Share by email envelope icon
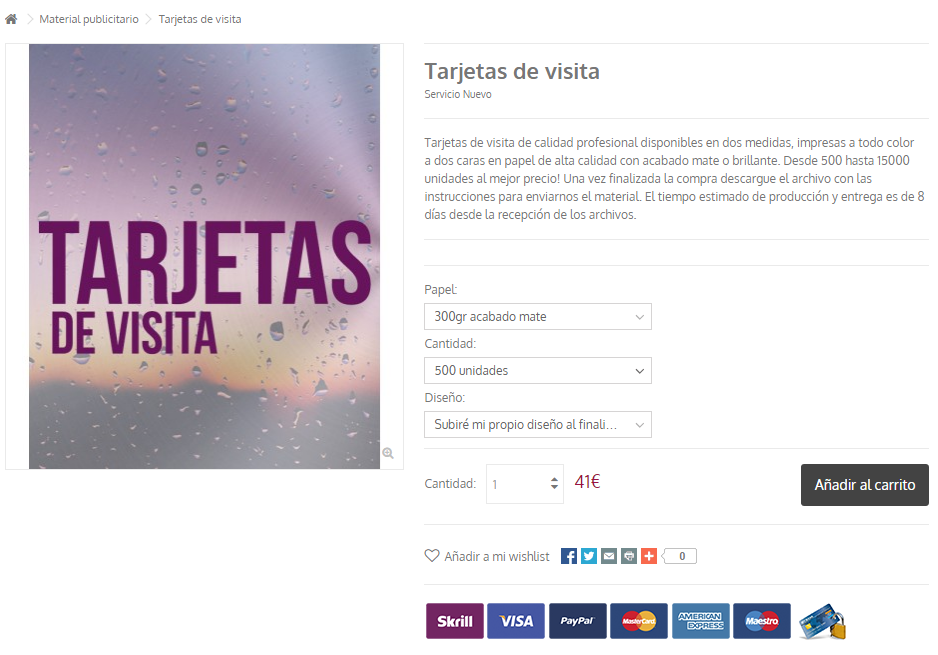This screenshot has width=938, height=655. pyautogui.click(x=609, y=556)
